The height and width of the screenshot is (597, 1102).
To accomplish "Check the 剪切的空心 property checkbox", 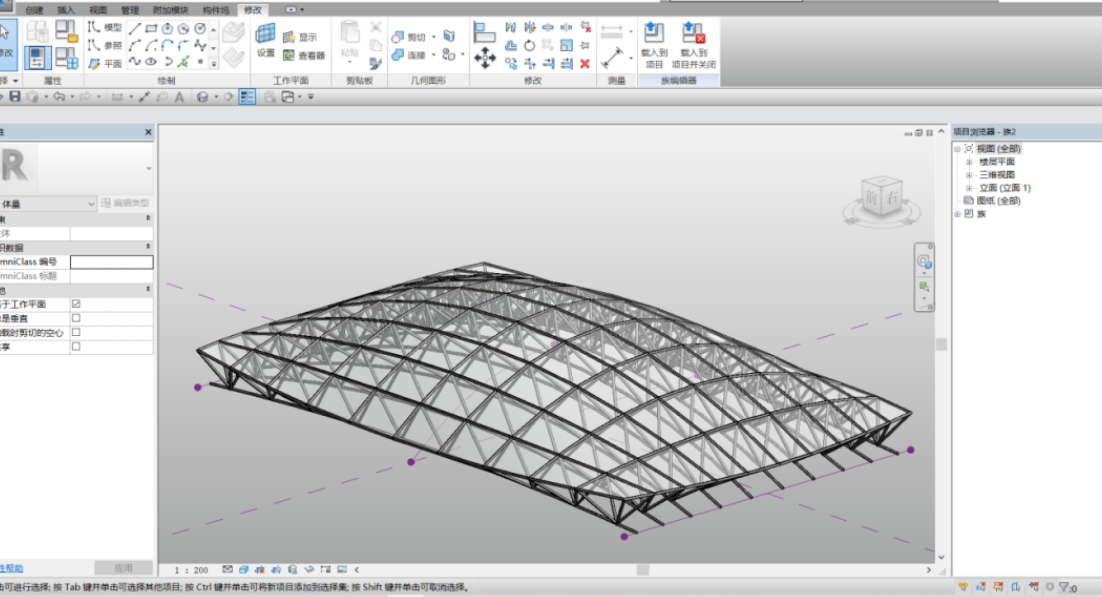I will [76, 333].
